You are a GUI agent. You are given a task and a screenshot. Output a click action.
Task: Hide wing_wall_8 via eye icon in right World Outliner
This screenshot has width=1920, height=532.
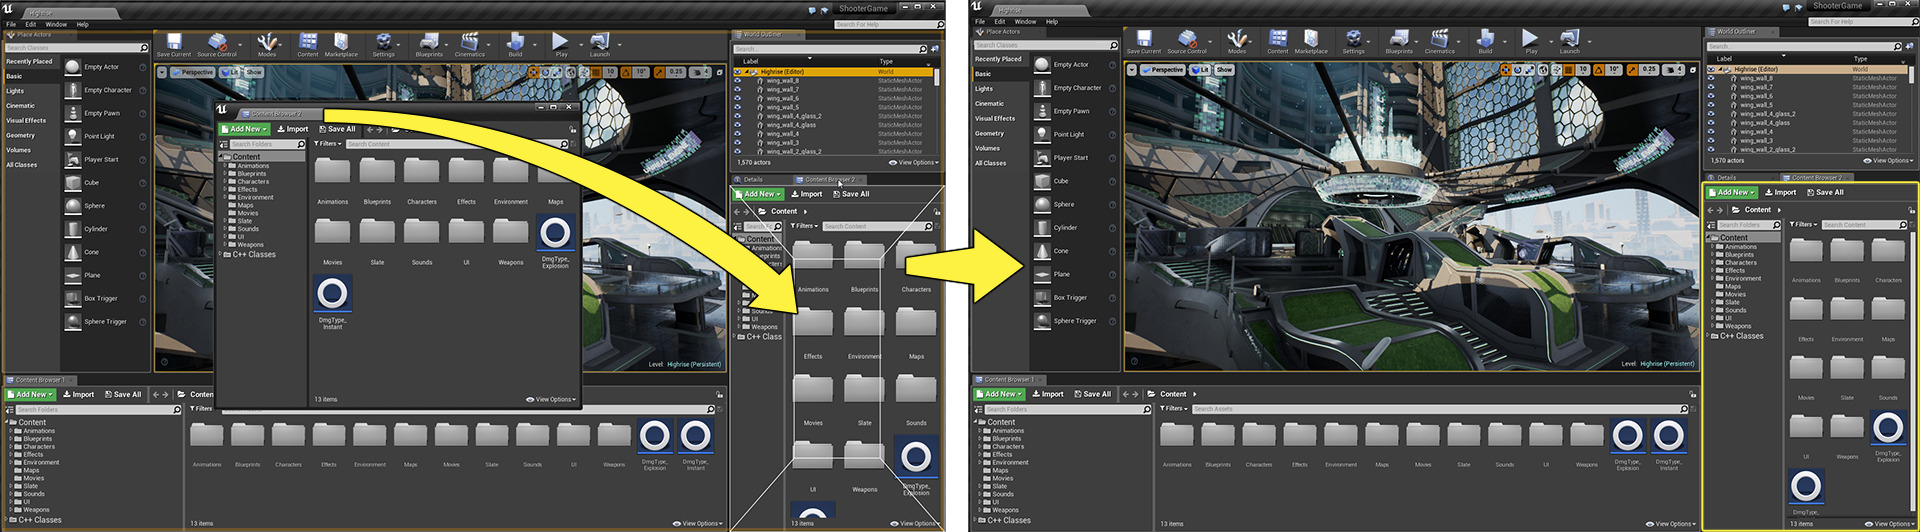click(1711, 78)
